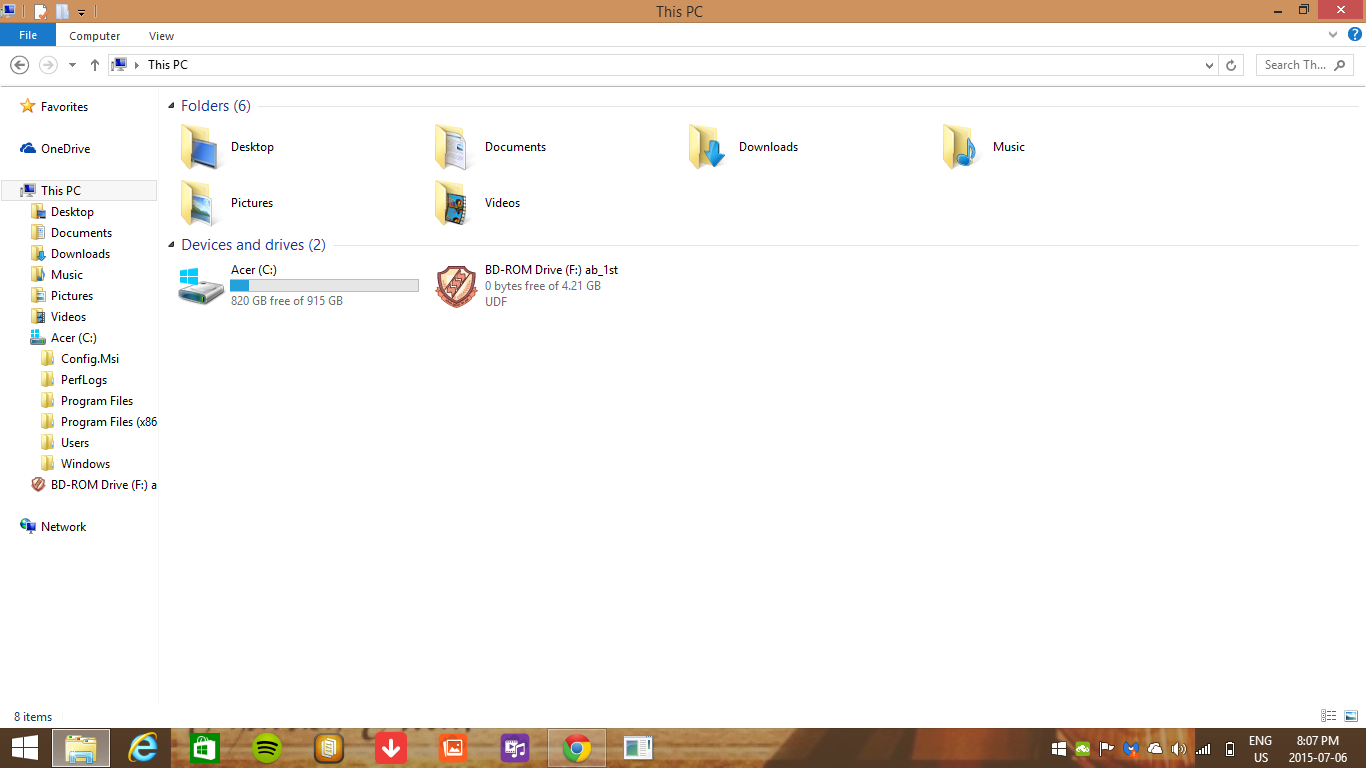Launch Google Chrome from the taskbar
The image size is (1366, 768).
click(577, 748)
